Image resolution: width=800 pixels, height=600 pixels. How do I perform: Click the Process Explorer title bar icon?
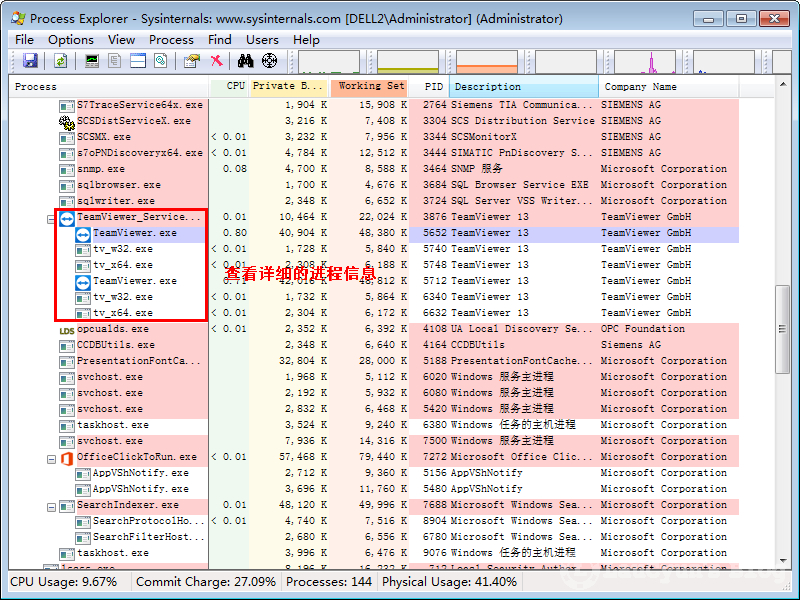(18, 18)
